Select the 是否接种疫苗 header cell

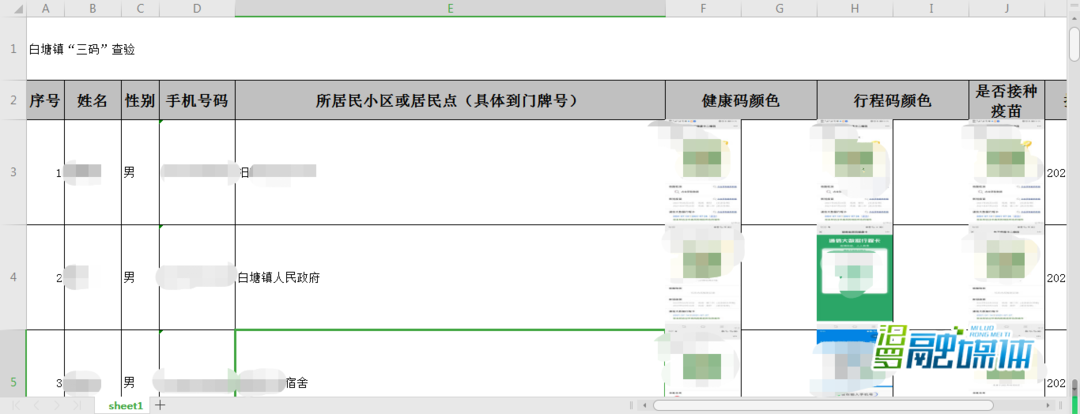(1006, 101)
